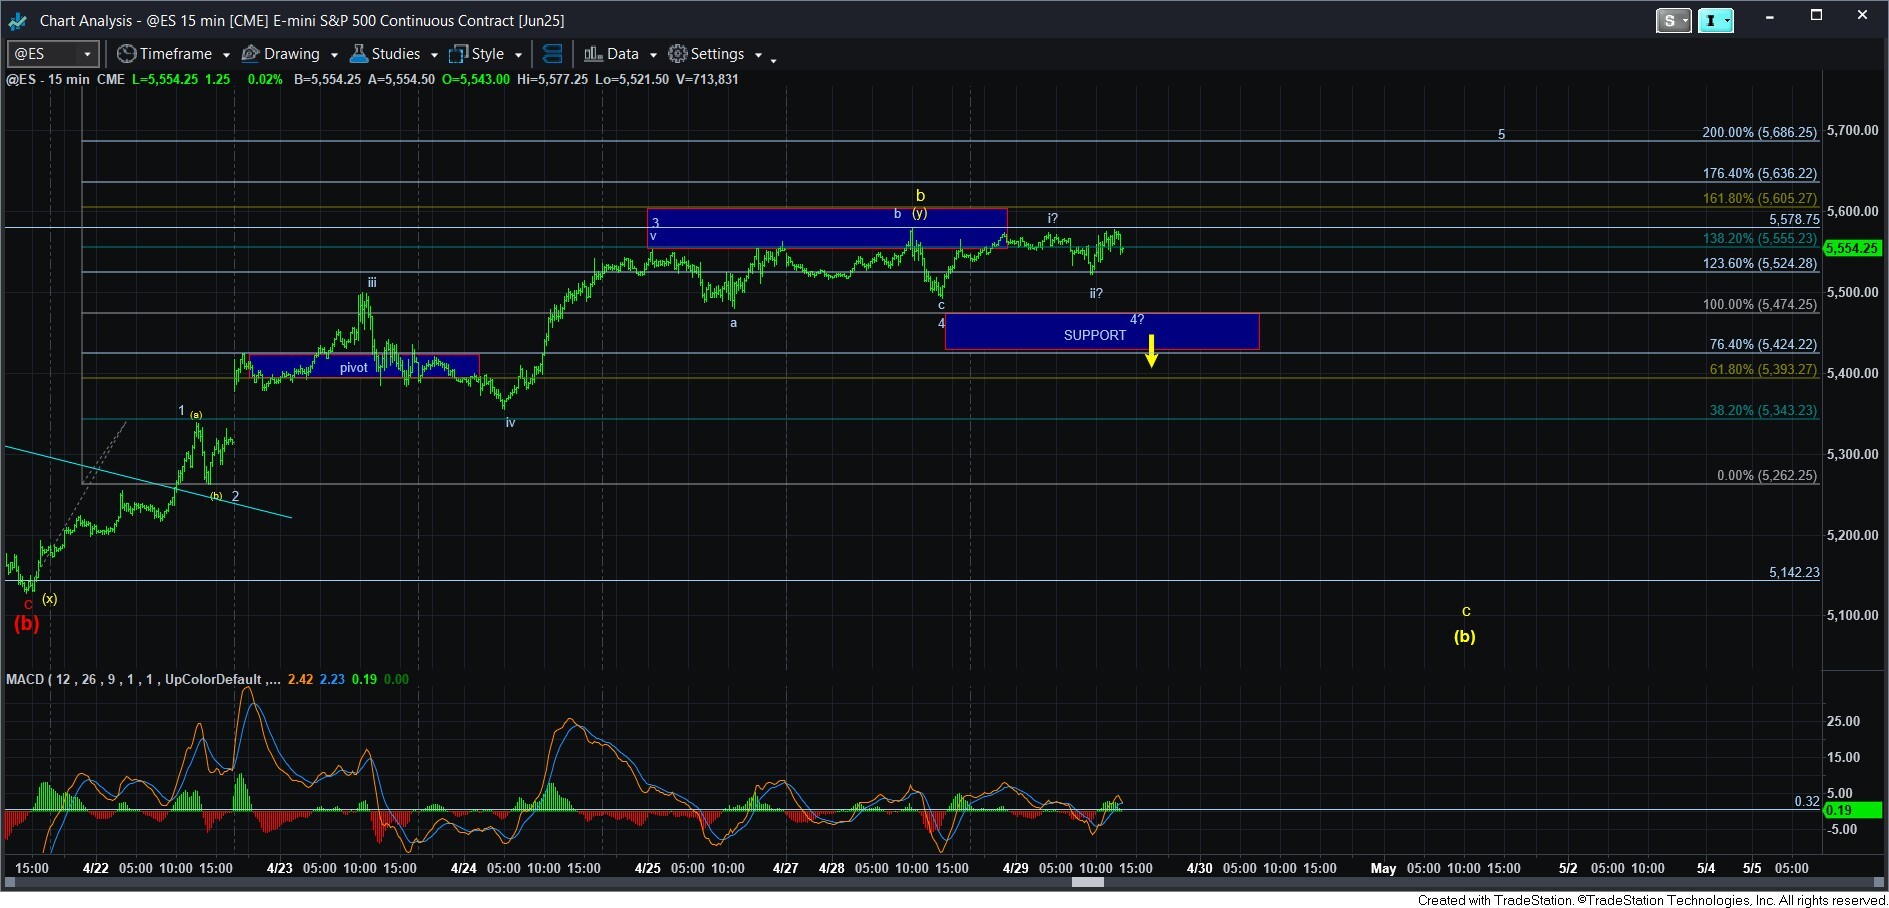The image size is (1889, 908).
Task: Expand the Drawing dropdown arrow
Action: [334, 55]
